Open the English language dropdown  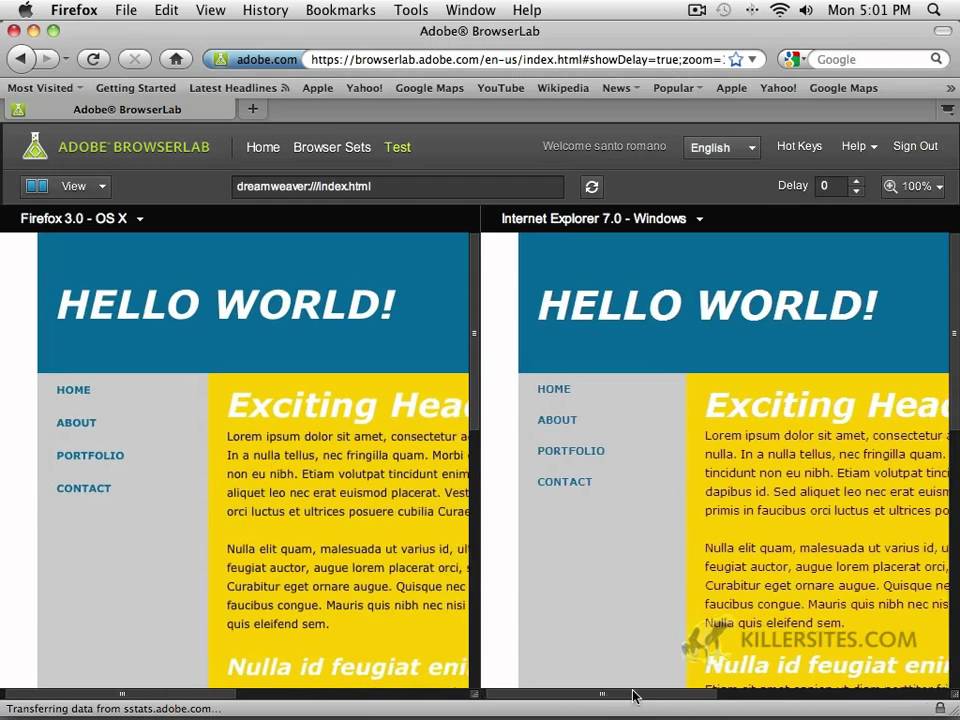coord(722,148)
